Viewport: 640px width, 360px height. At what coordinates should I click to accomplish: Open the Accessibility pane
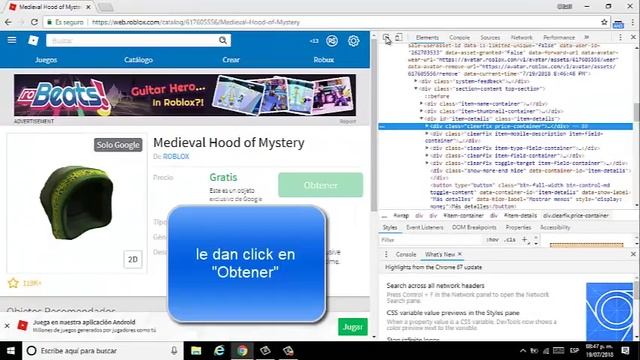tap(555, 227)
